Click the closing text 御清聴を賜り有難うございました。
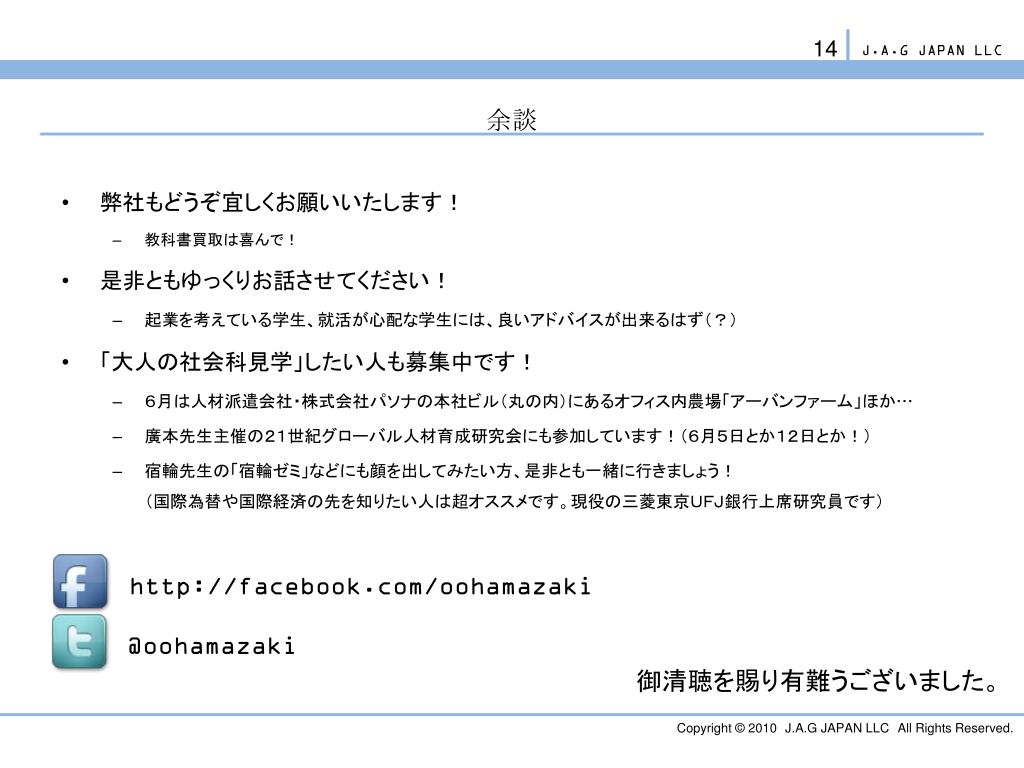 (x=818, y=680)
